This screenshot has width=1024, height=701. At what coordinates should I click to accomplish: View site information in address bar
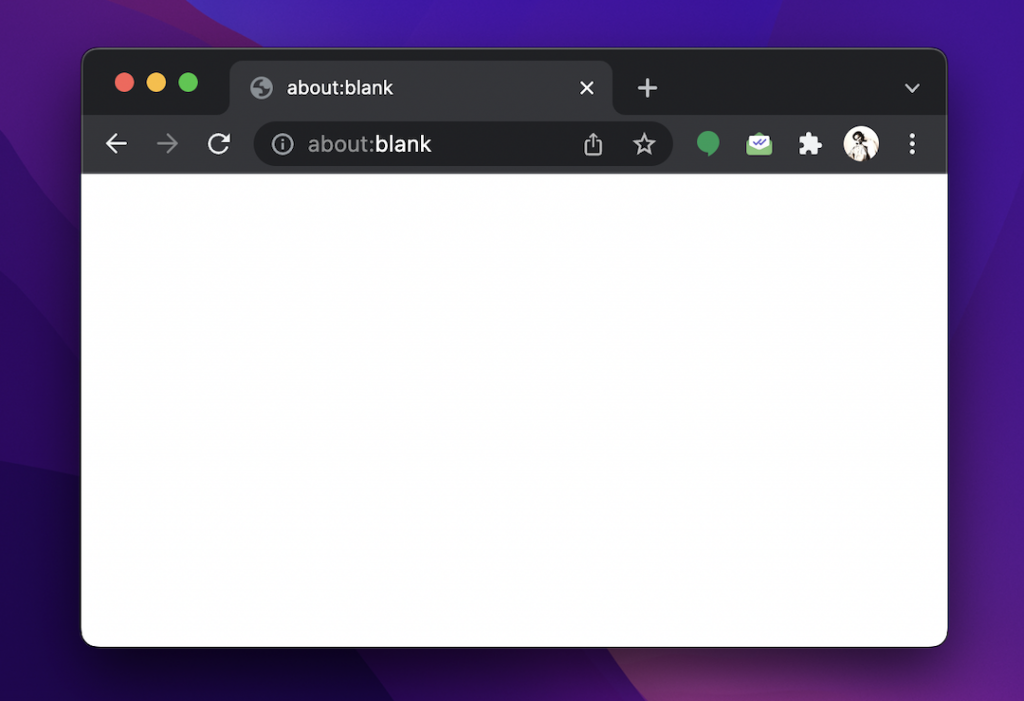(x=283, y=145)
